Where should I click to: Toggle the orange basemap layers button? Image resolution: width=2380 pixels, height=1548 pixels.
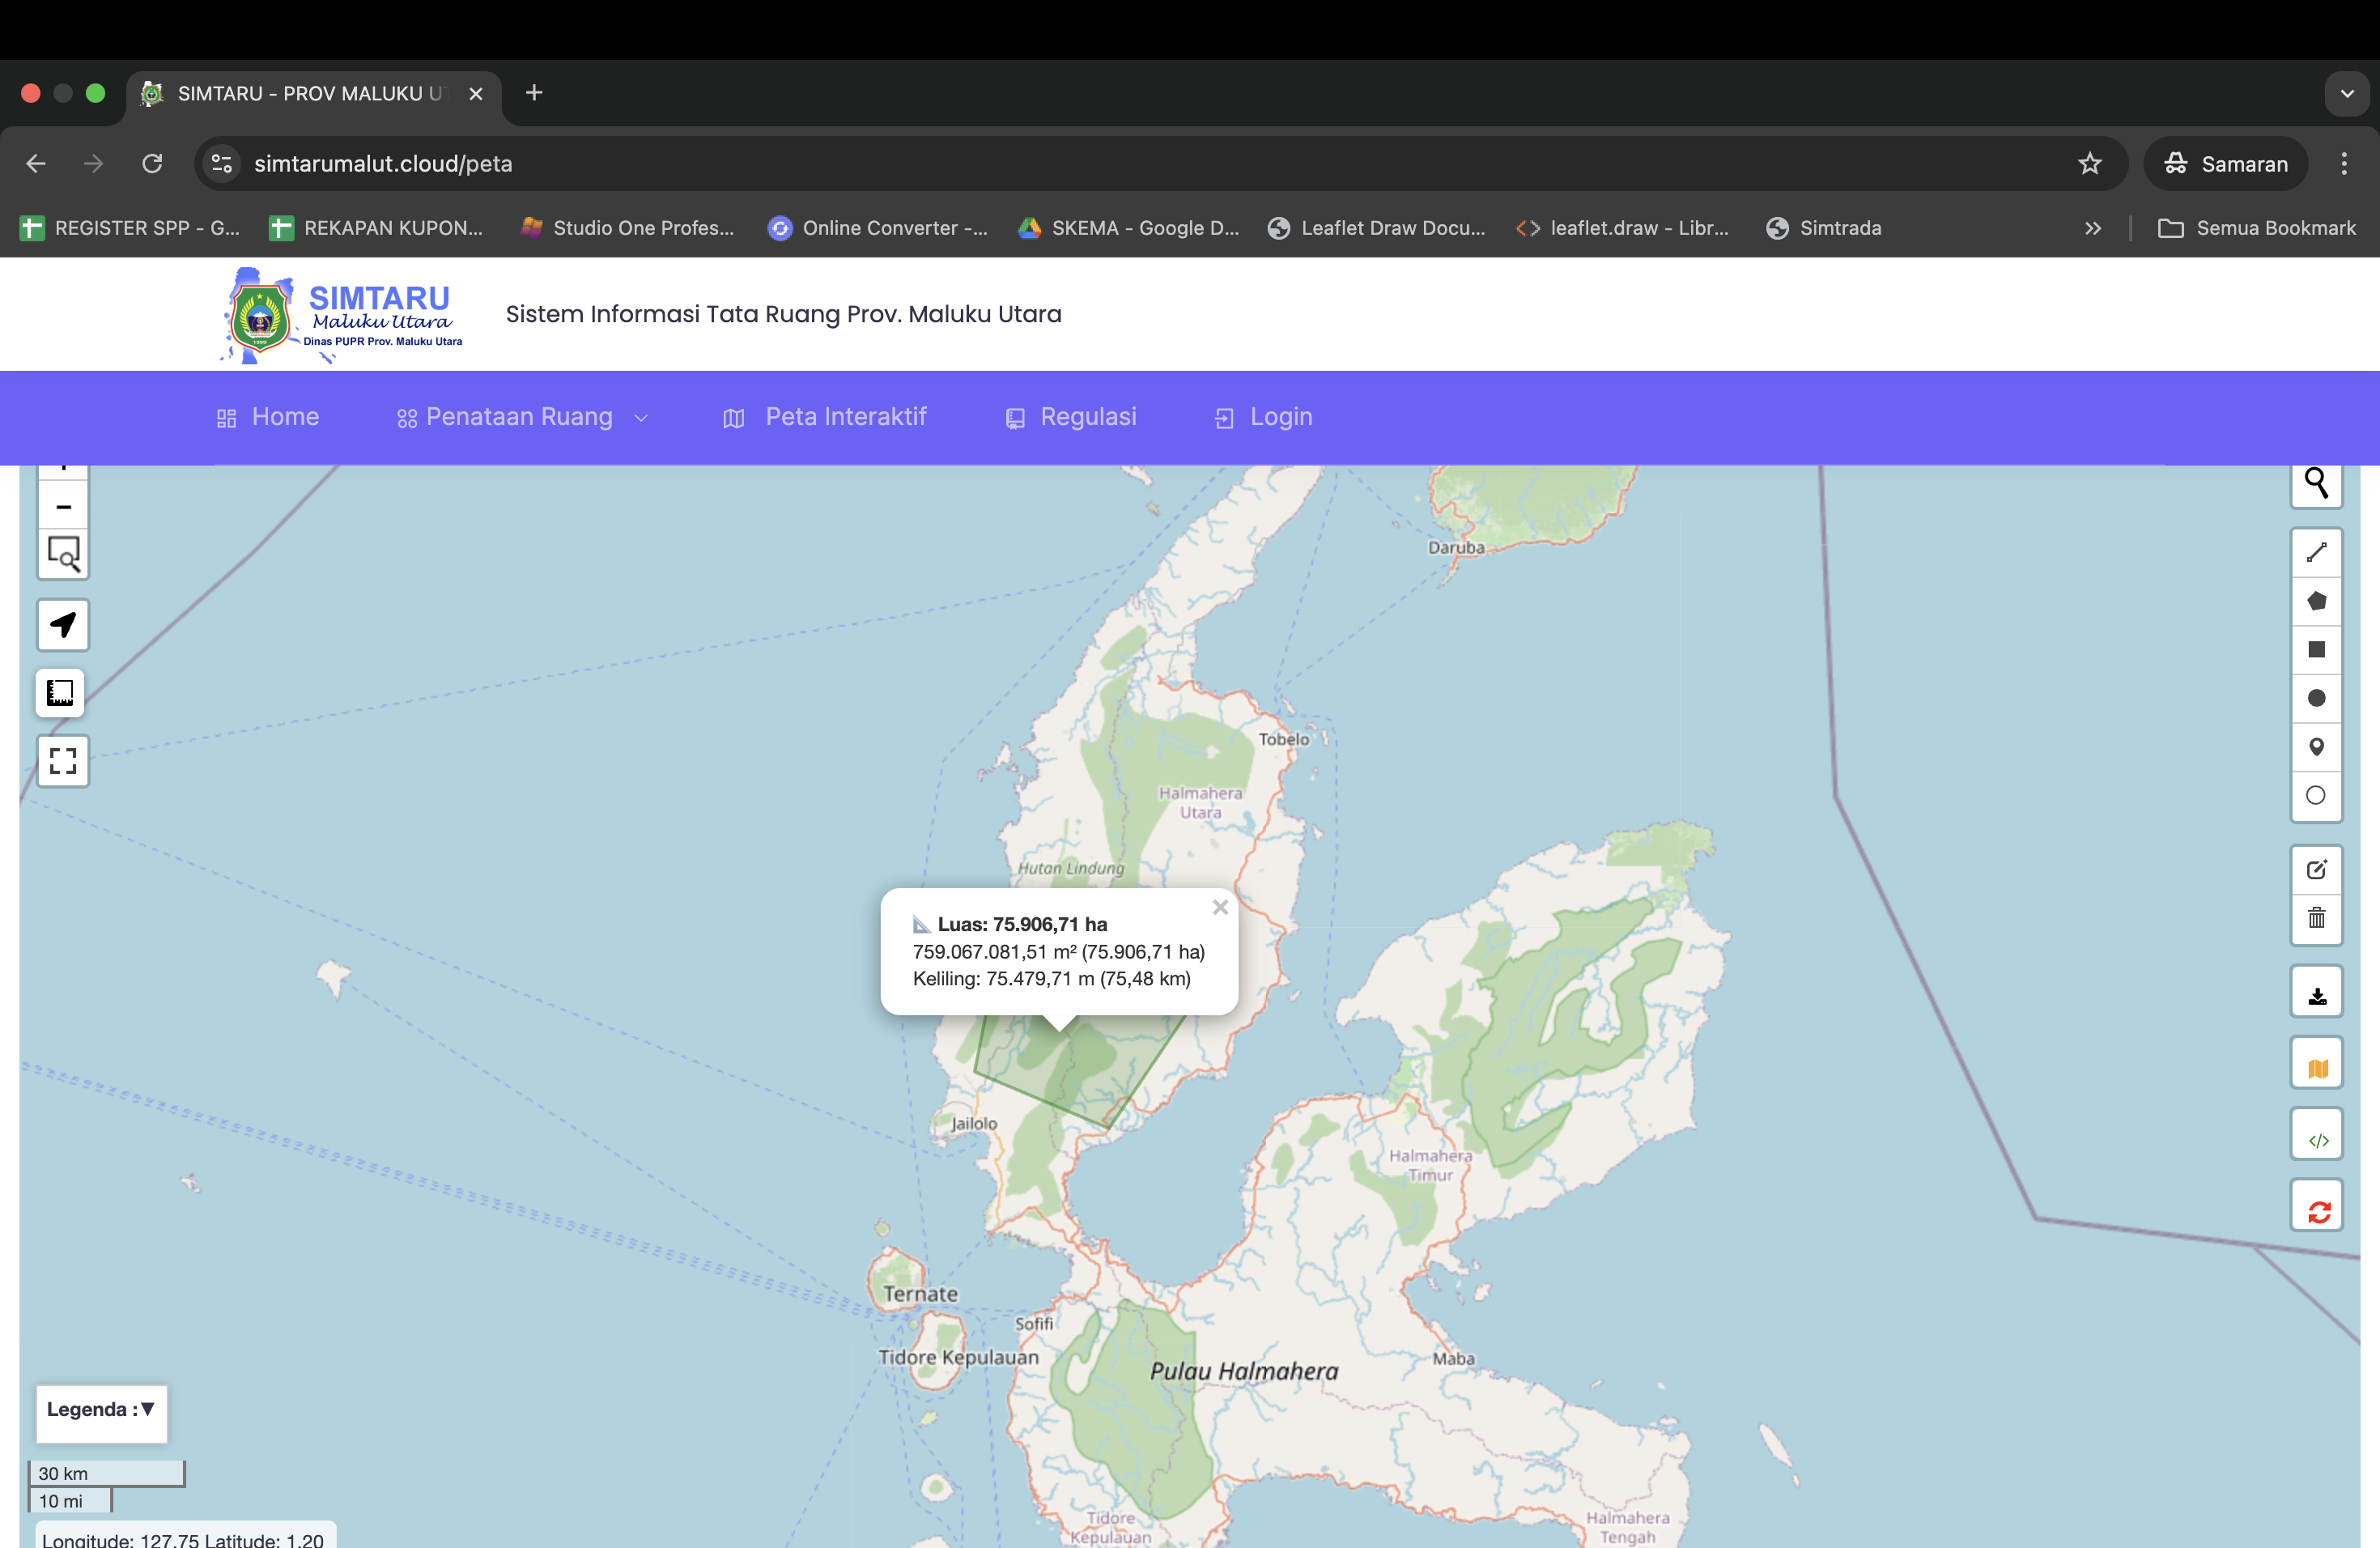click(2316, 1066)
